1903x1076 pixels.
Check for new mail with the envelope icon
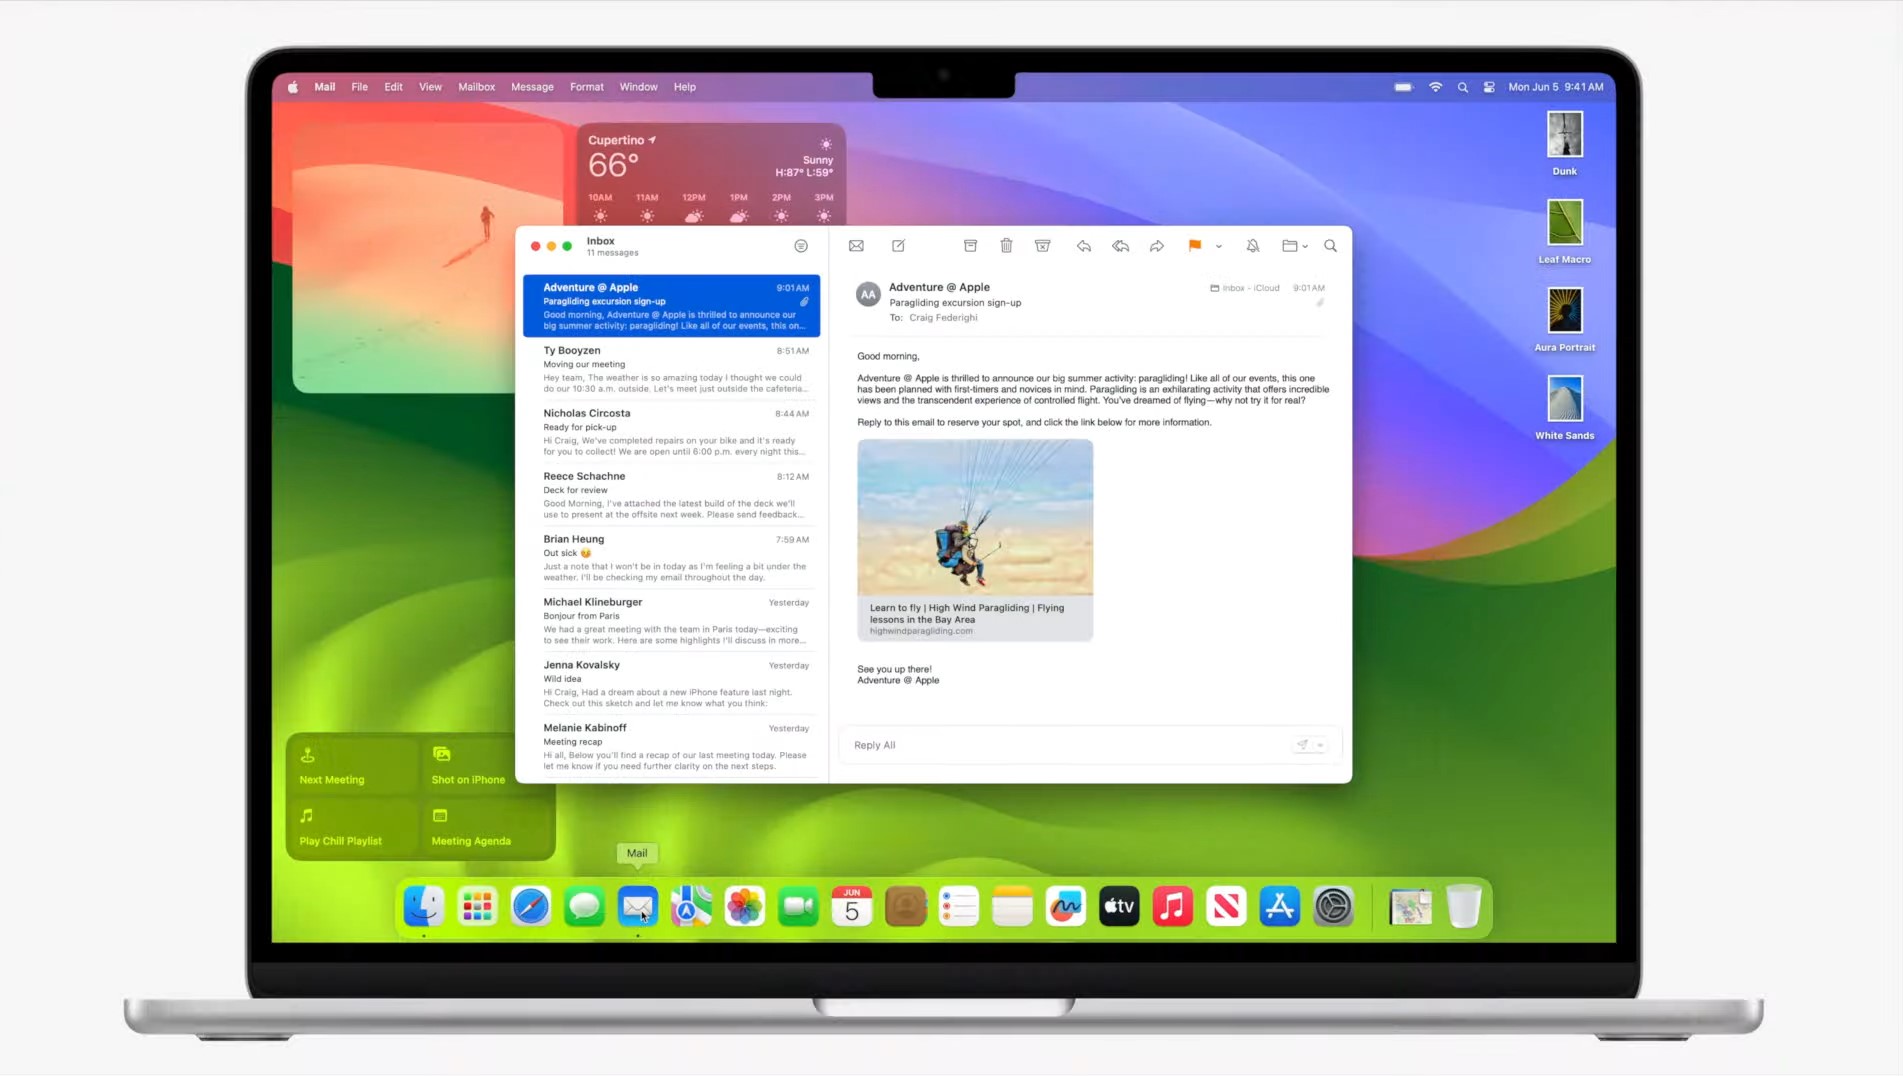[857, 245]
